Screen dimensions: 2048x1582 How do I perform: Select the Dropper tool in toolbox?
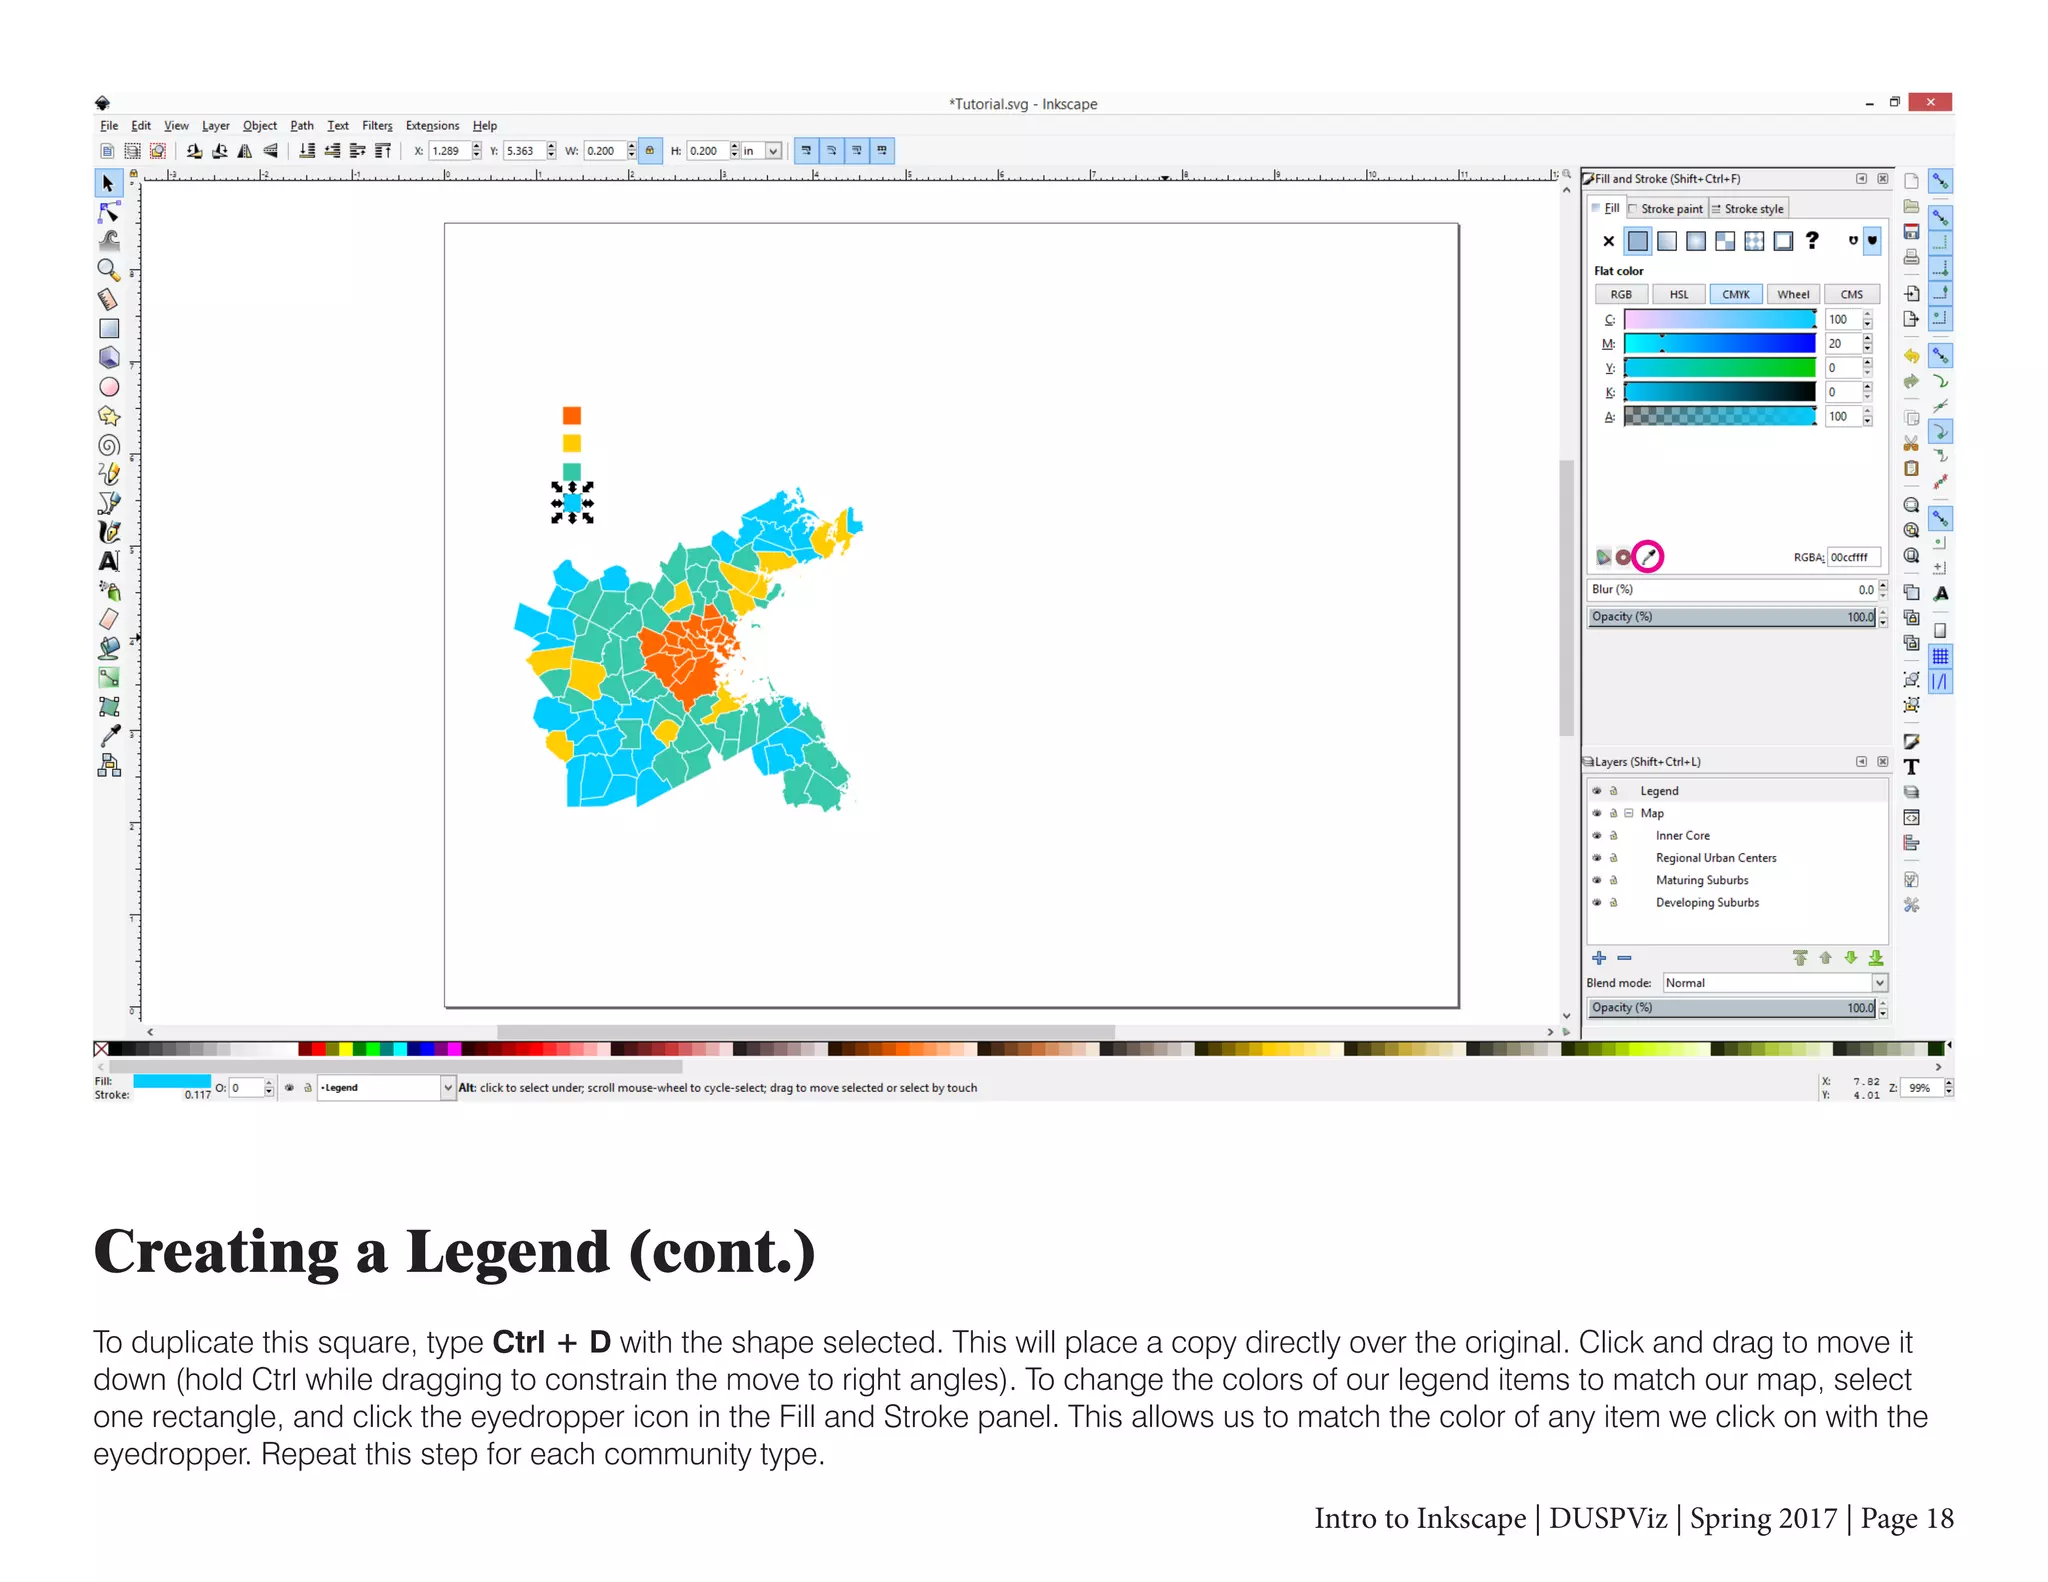tap(110, 736)
